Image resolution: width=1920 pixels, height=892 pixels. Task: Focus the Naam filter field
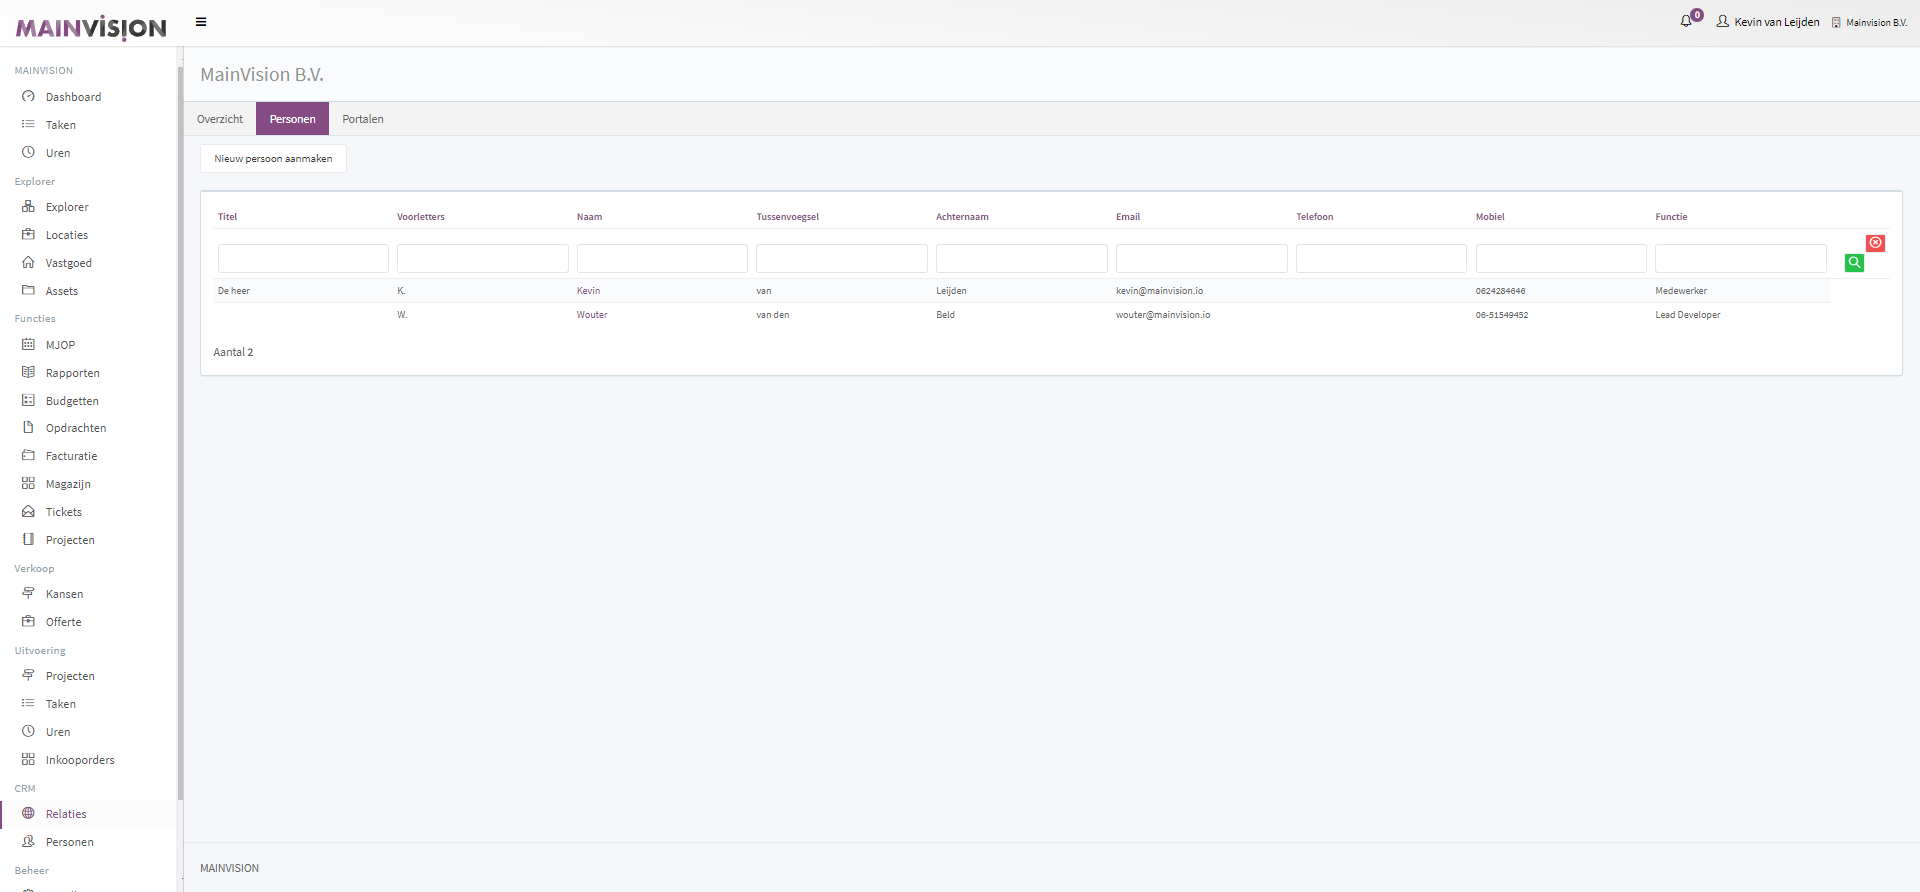[x=662, y=259]
